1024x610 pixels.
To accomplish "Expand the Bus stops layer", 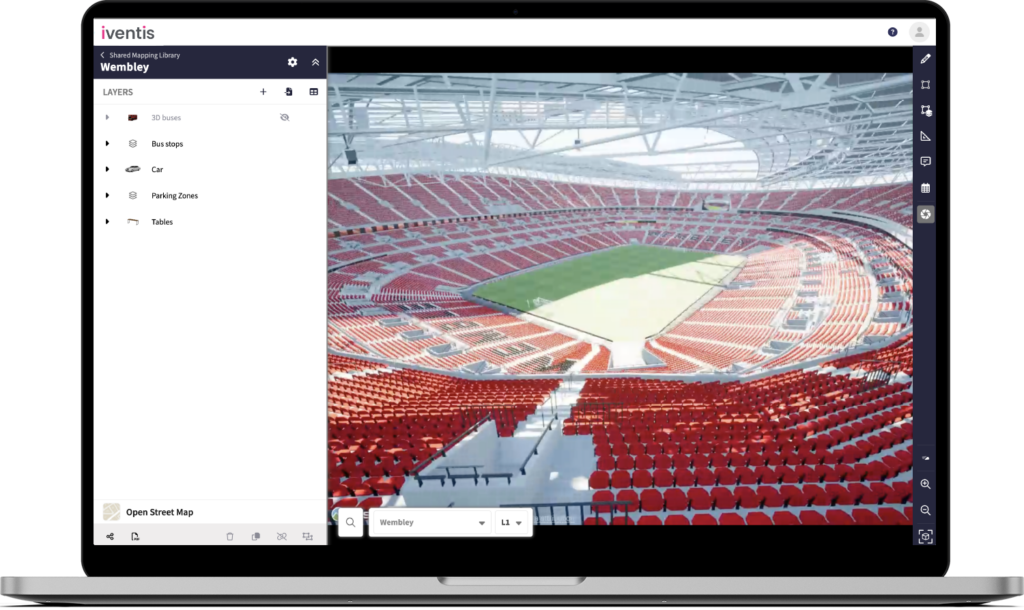I will tap(107, 144).
